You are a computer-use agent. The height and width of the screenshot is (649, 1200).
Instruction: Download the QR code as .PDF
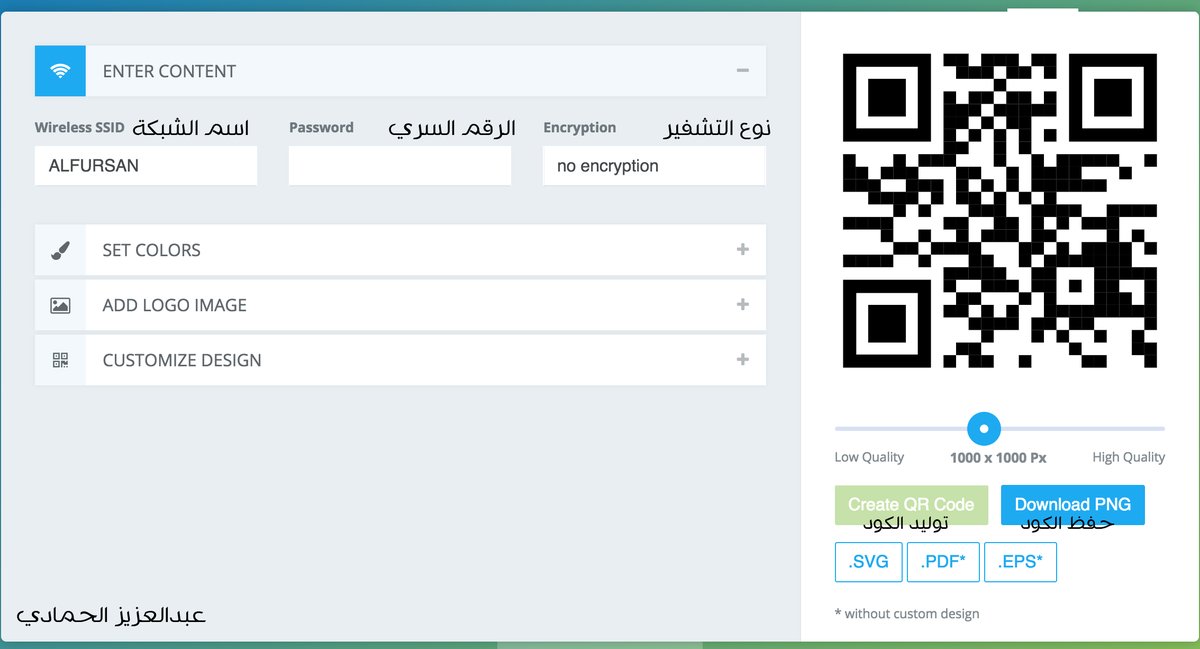(942, 562)
